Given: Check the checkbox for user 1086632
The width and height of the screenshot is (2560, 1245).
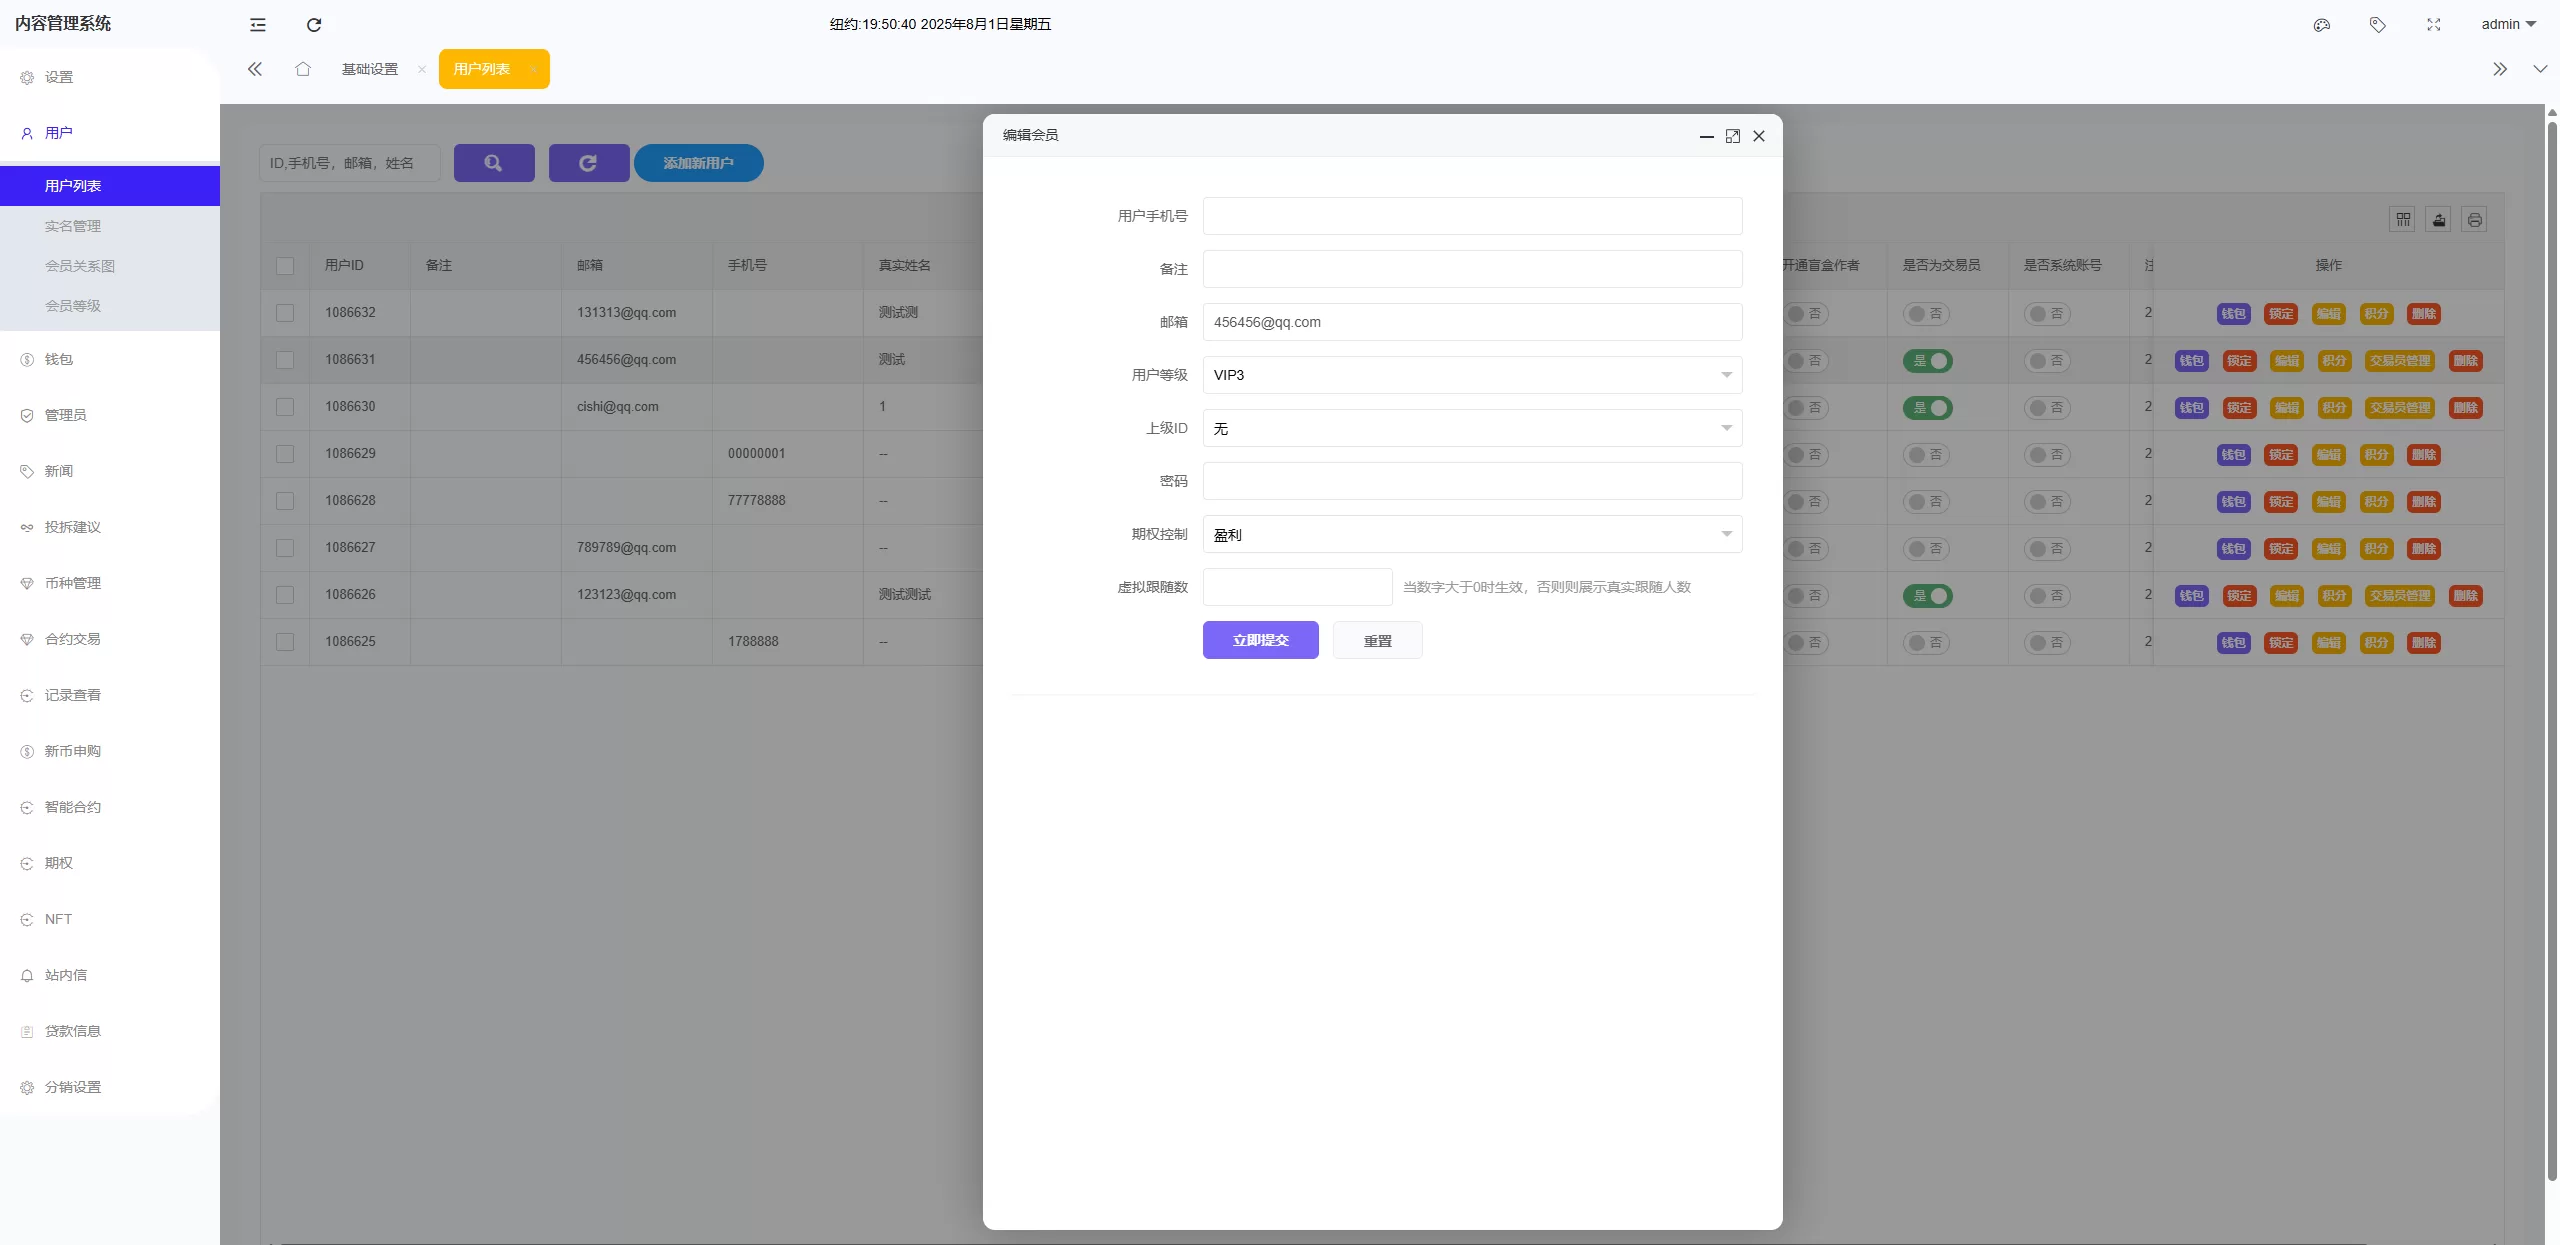Looking at the screenshot, I should pos(285,313).
